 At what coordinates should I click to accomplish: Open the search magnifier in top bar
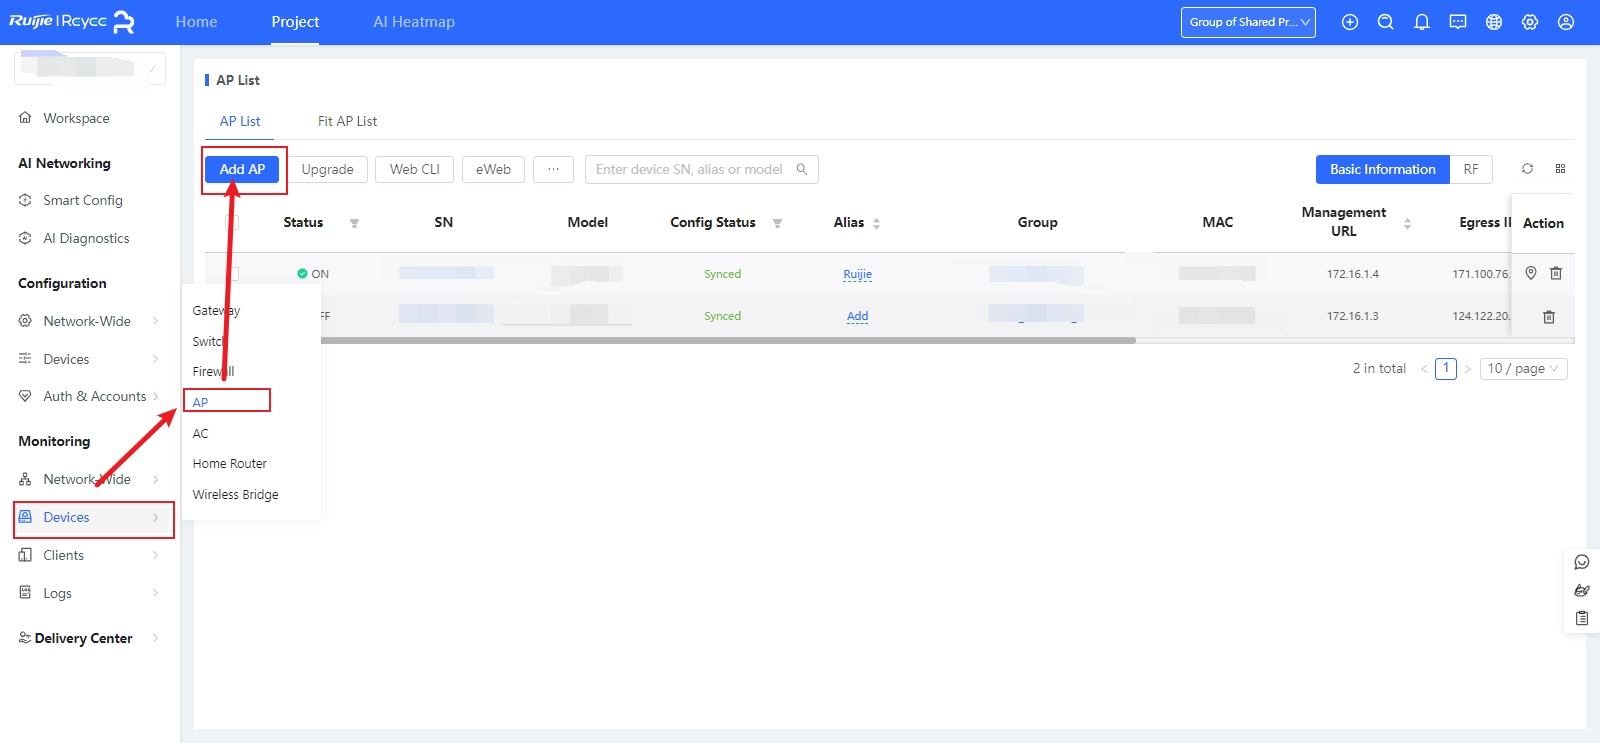(x=1385, y=22)
